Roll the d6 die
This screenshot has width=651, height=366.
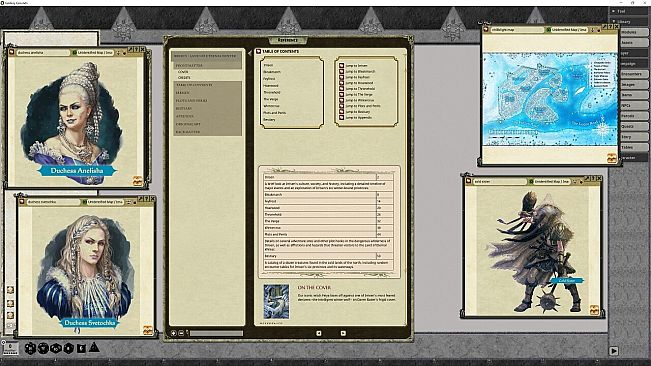pos(81,348)
